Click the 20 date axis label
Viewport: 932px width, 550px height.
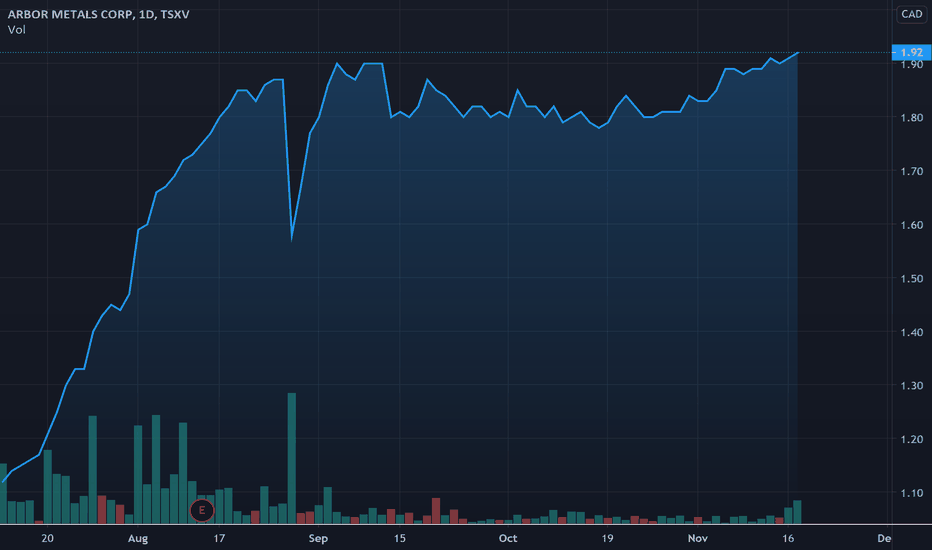point(48,539)
